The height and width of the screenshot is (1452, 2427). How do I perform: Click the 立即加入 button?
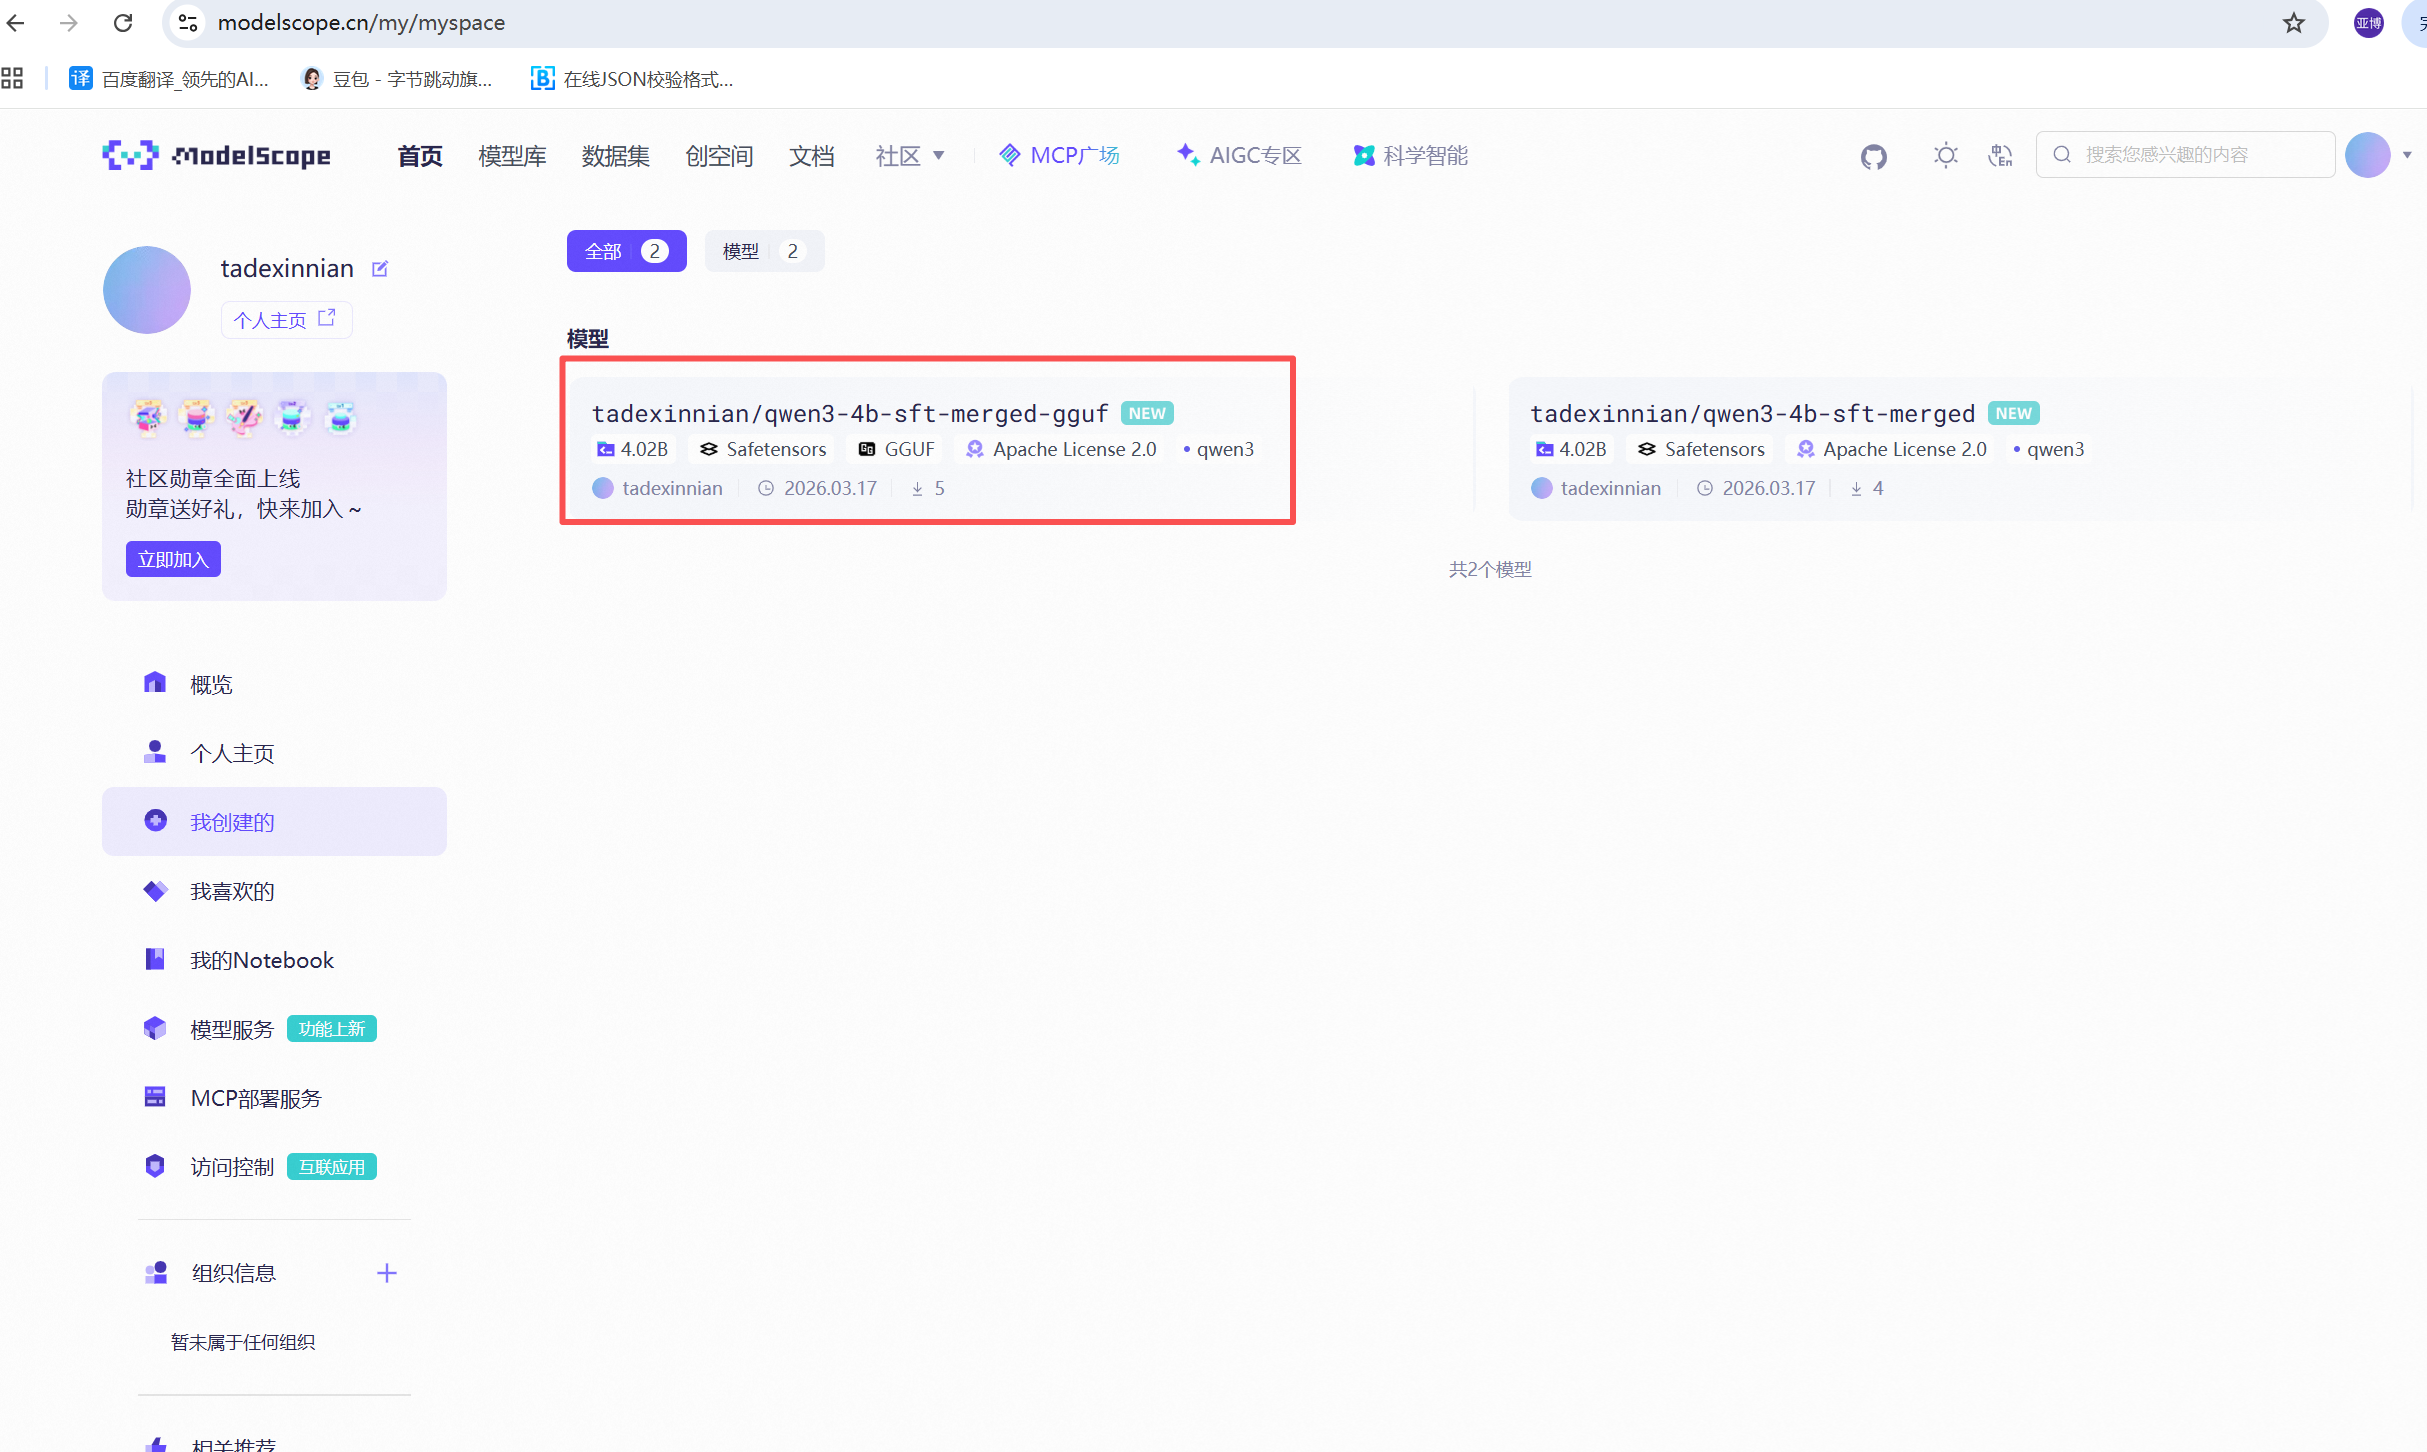[x=173, y=559]
